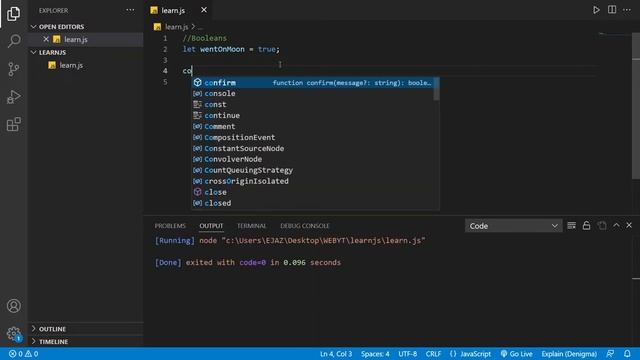Click the file path in output
640x360 pixels.
tap(324, 241)
